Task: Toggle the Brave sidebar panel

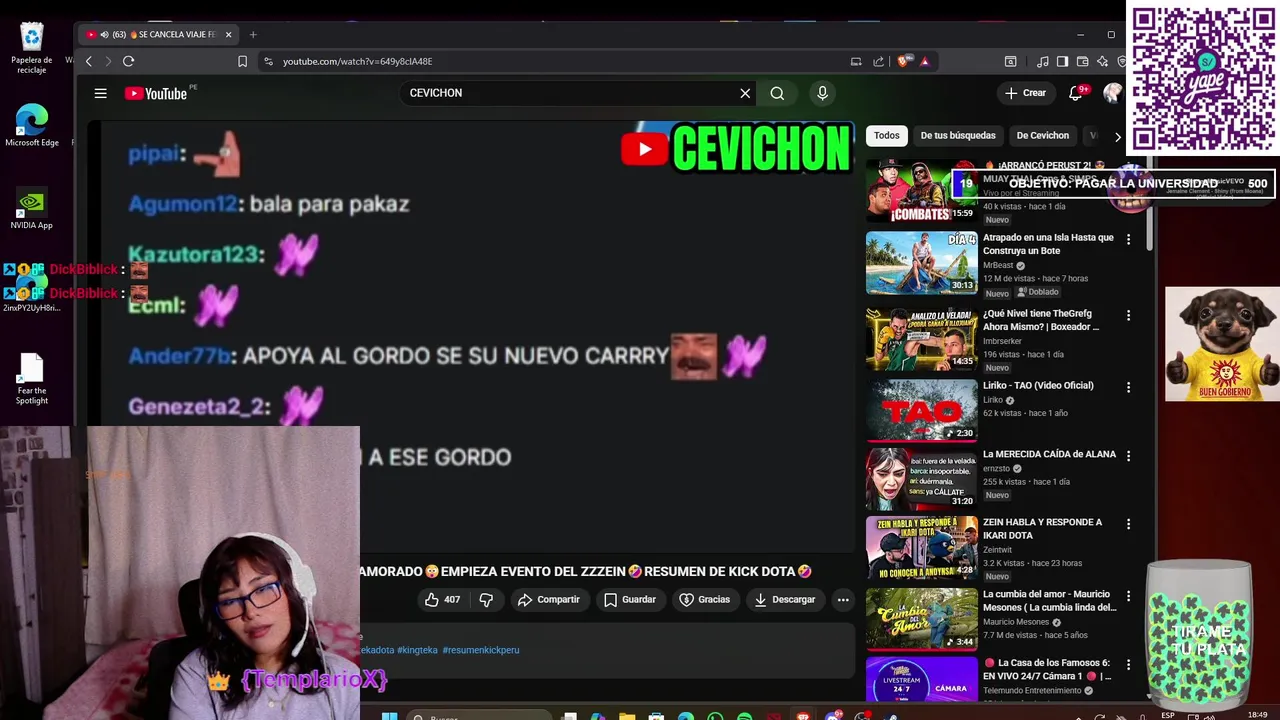Action: coord(1062,61)
